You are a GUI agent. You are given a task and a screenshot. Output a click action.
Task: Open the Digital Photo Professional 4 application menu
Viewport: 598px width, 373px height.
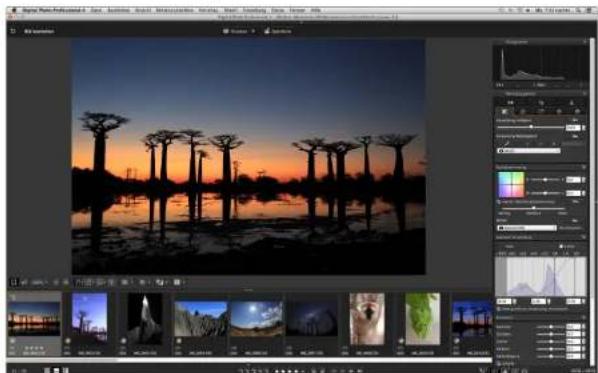pyautogui.click(x=54, y=10)
